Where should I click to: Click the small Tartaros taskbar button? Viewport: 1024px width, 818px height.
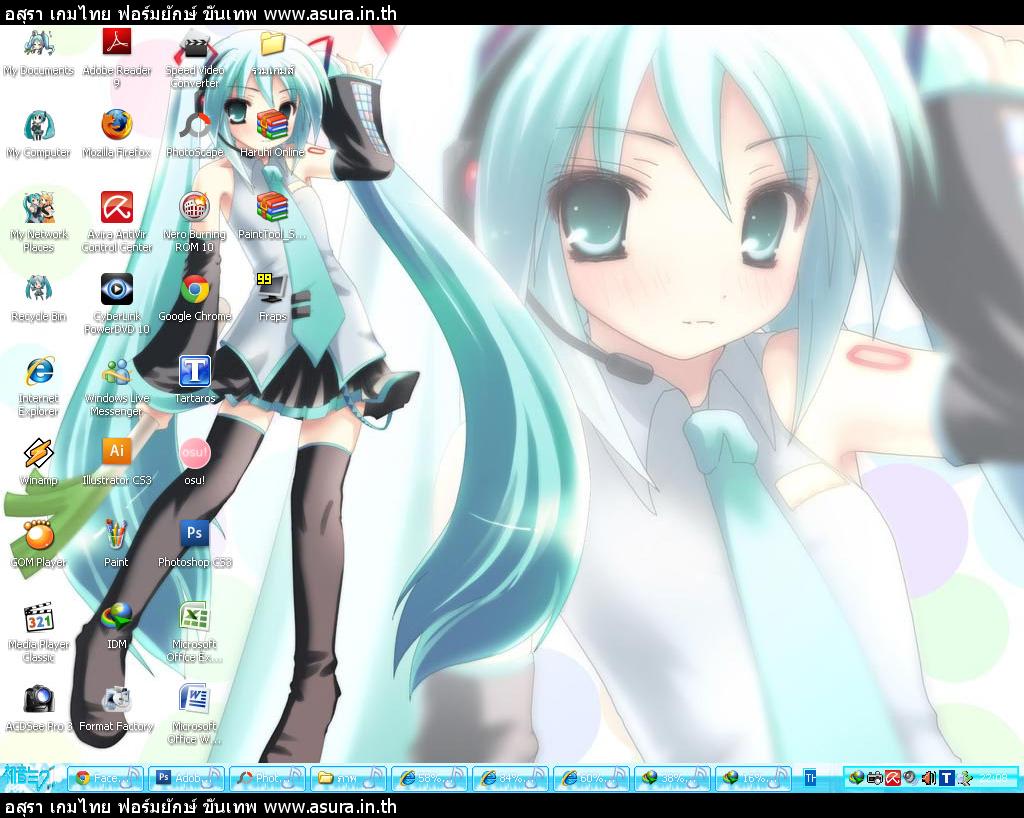coord(810,778)
